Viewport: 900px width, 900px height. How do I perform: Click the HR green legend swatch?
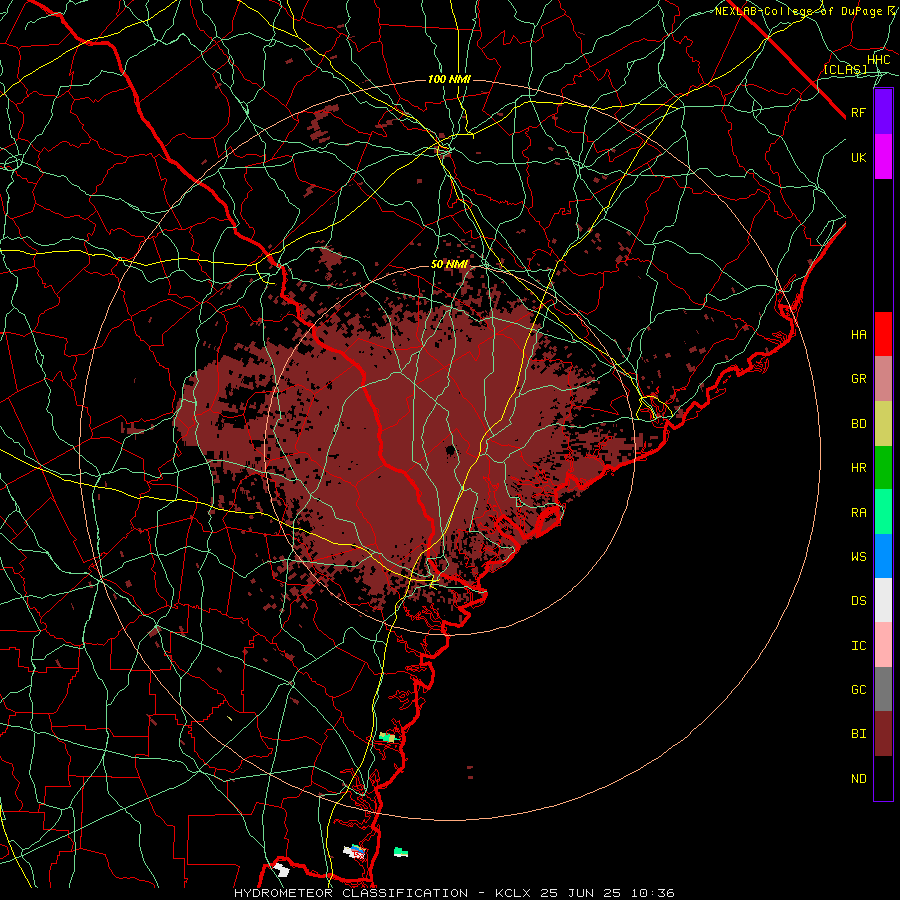(883, 468)
